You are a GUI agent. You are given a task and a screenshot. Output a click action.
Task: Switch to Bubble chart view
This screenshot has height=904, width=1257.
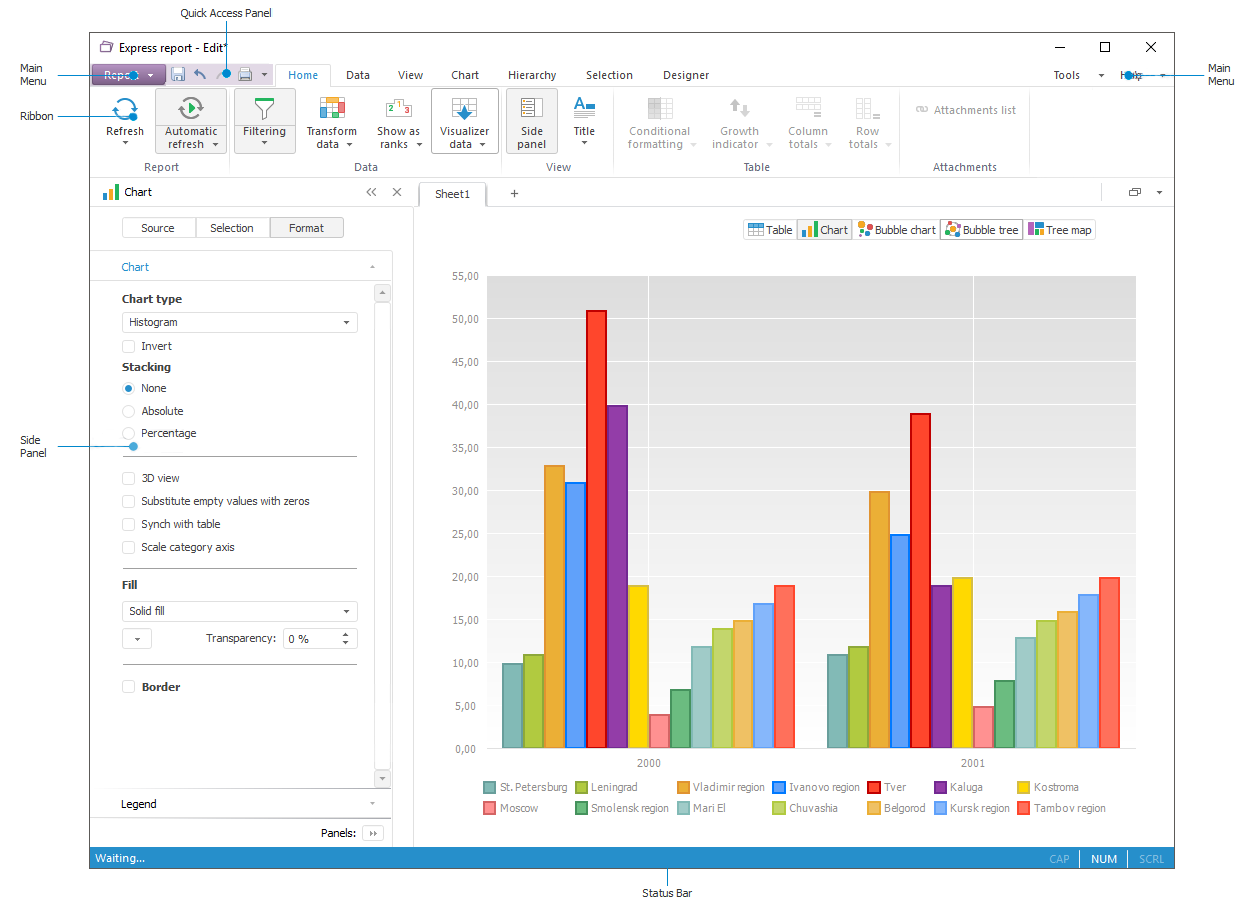[x=897, y=230]
